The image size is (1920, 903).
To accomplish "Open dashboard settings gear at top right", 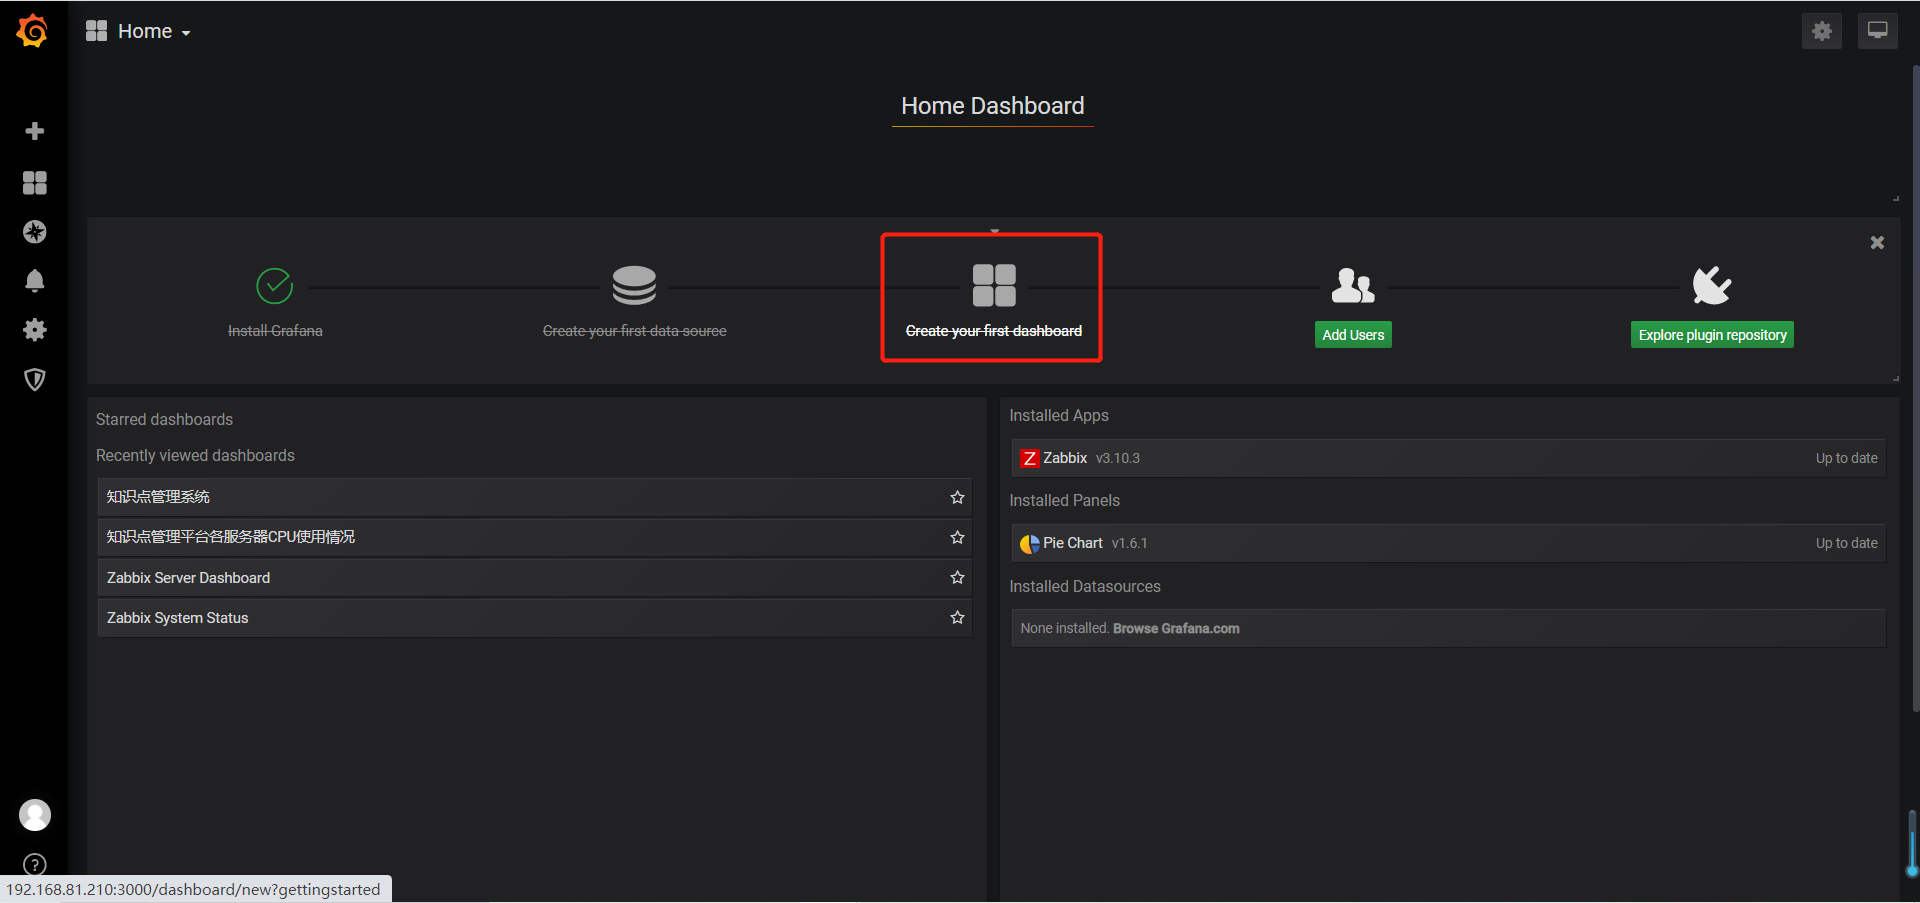I will [1821, 30].
